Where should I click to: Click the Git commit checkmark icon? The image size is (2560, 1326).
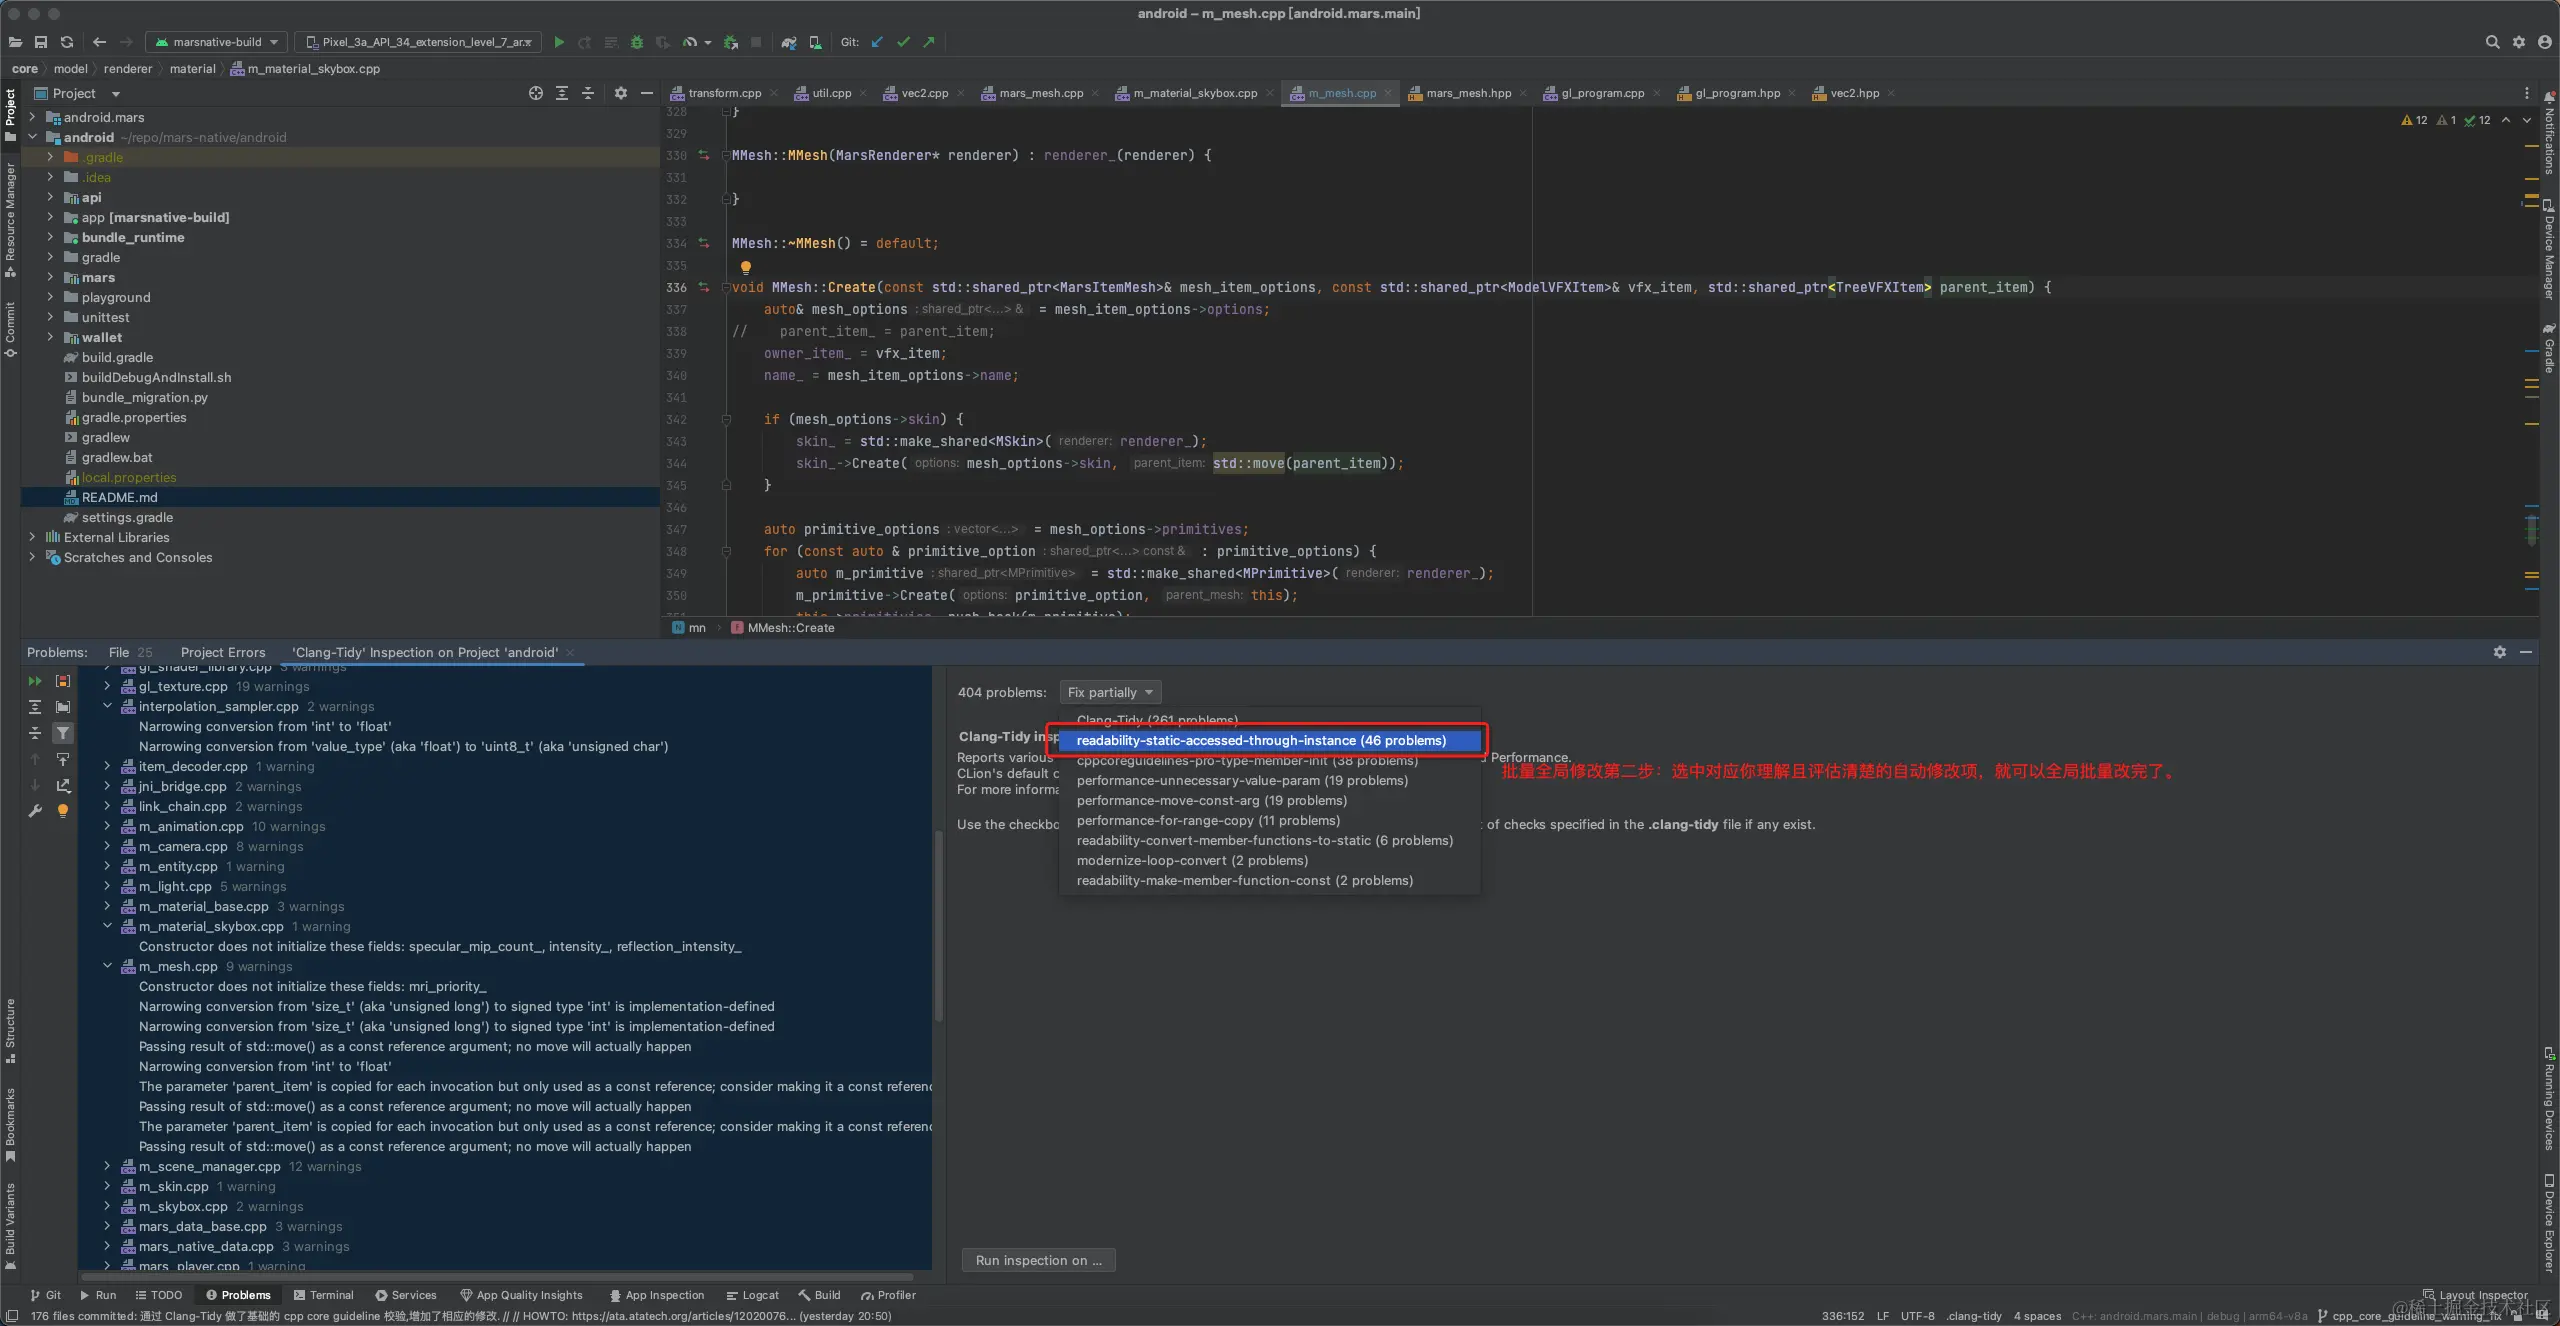point(903,42)
